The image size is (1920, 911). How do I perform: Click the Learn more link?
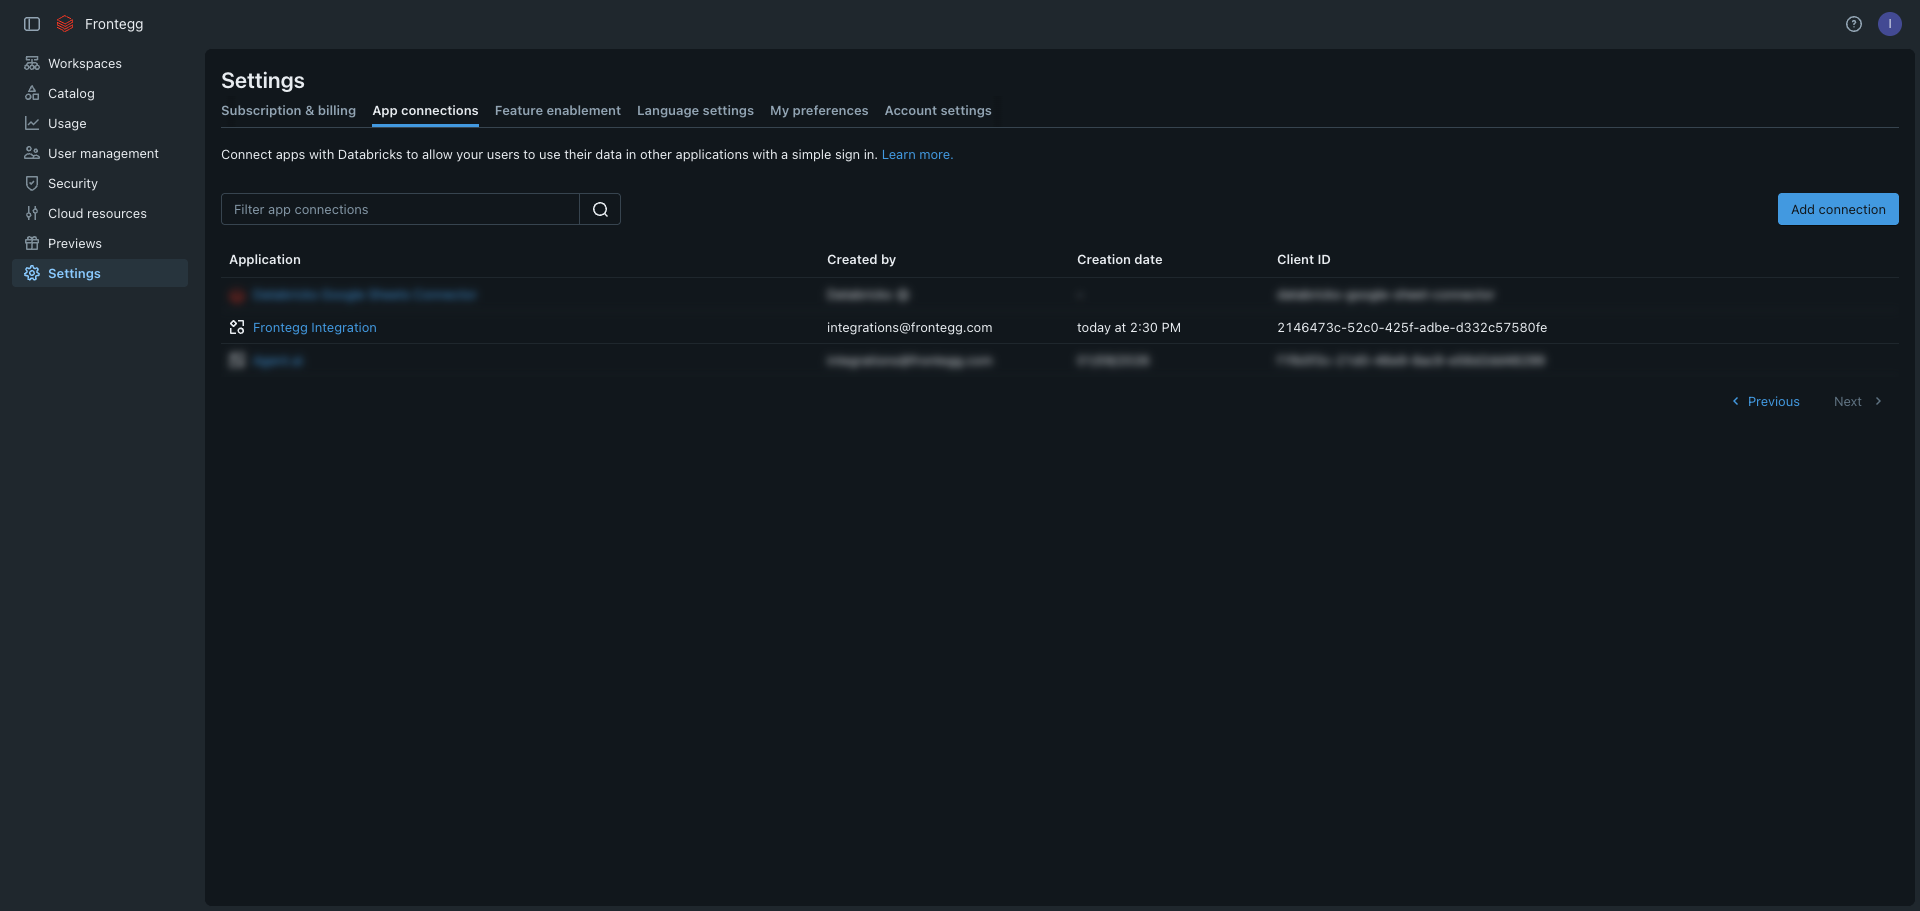917,155
